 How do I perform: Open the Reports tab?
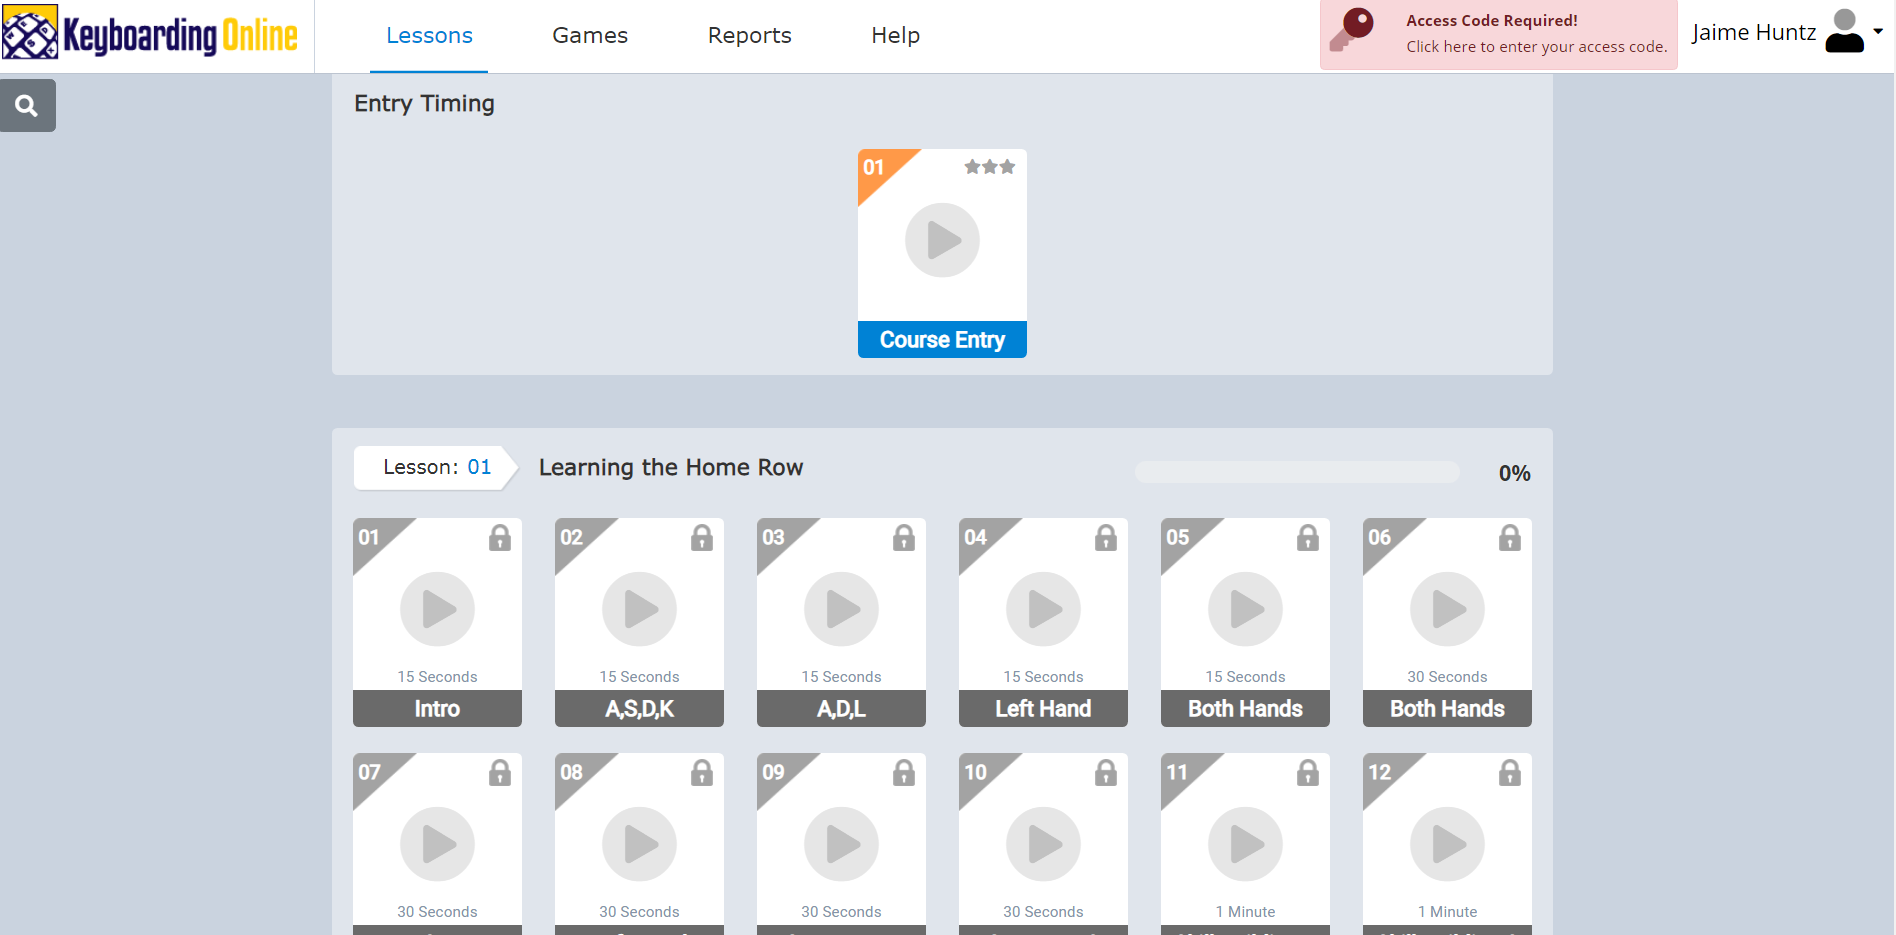pyautogui.click(x=749, y=36)
